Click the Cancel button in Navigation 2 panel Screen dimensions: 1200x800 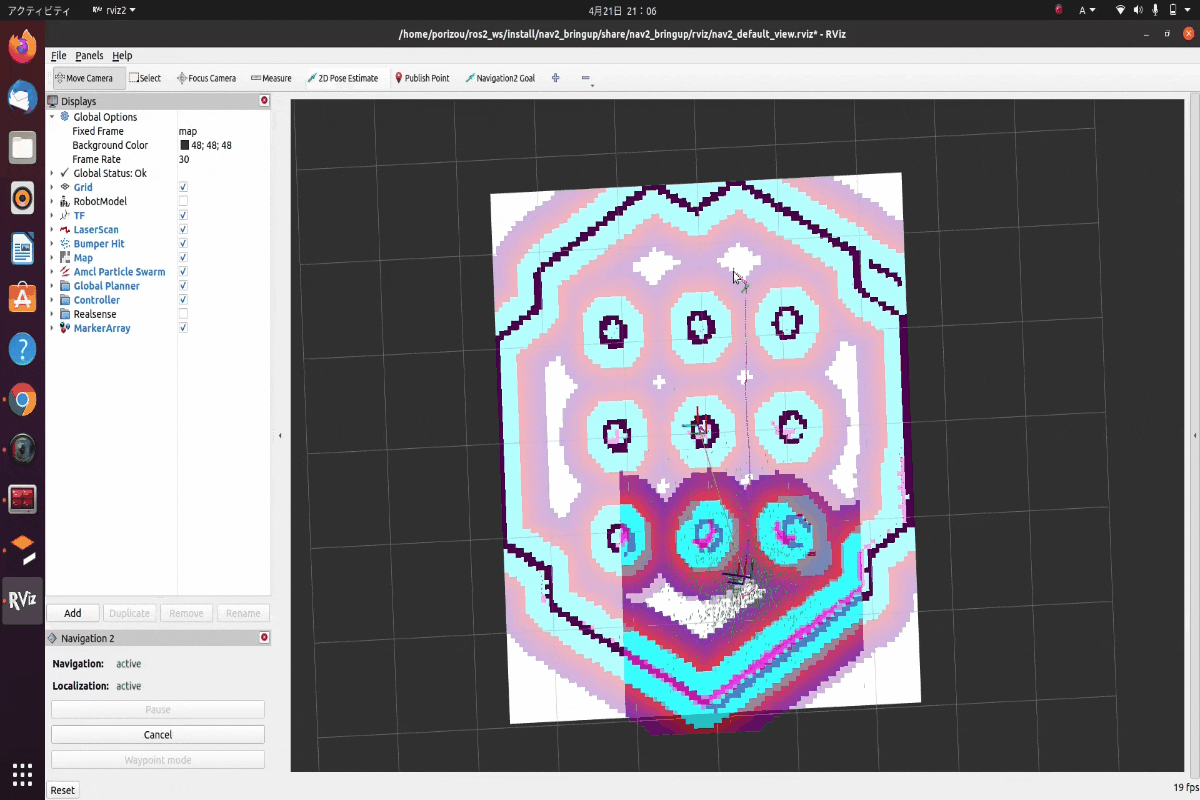point(157,733)
